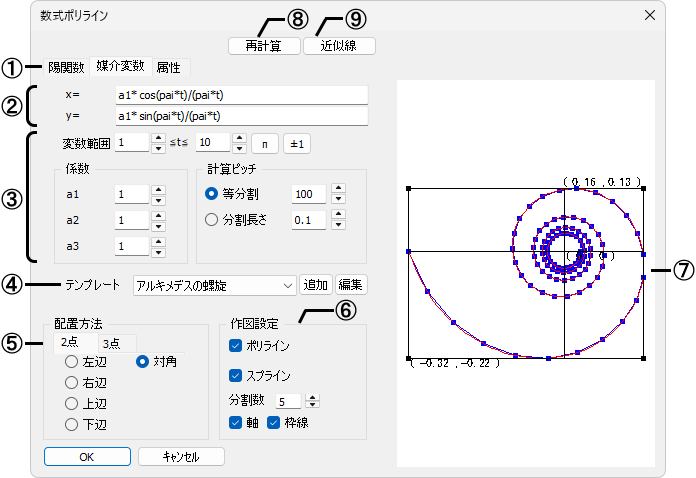Click the variable range lower limit field
The image size is (696, 478).
132,142
